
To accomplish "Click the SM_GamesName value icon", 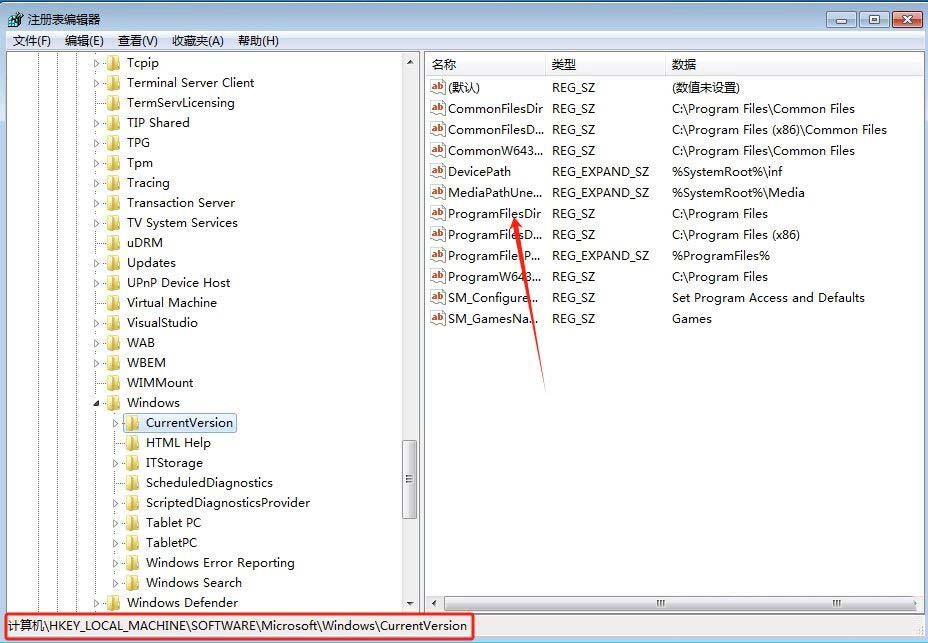I will [x=437, y=318].
